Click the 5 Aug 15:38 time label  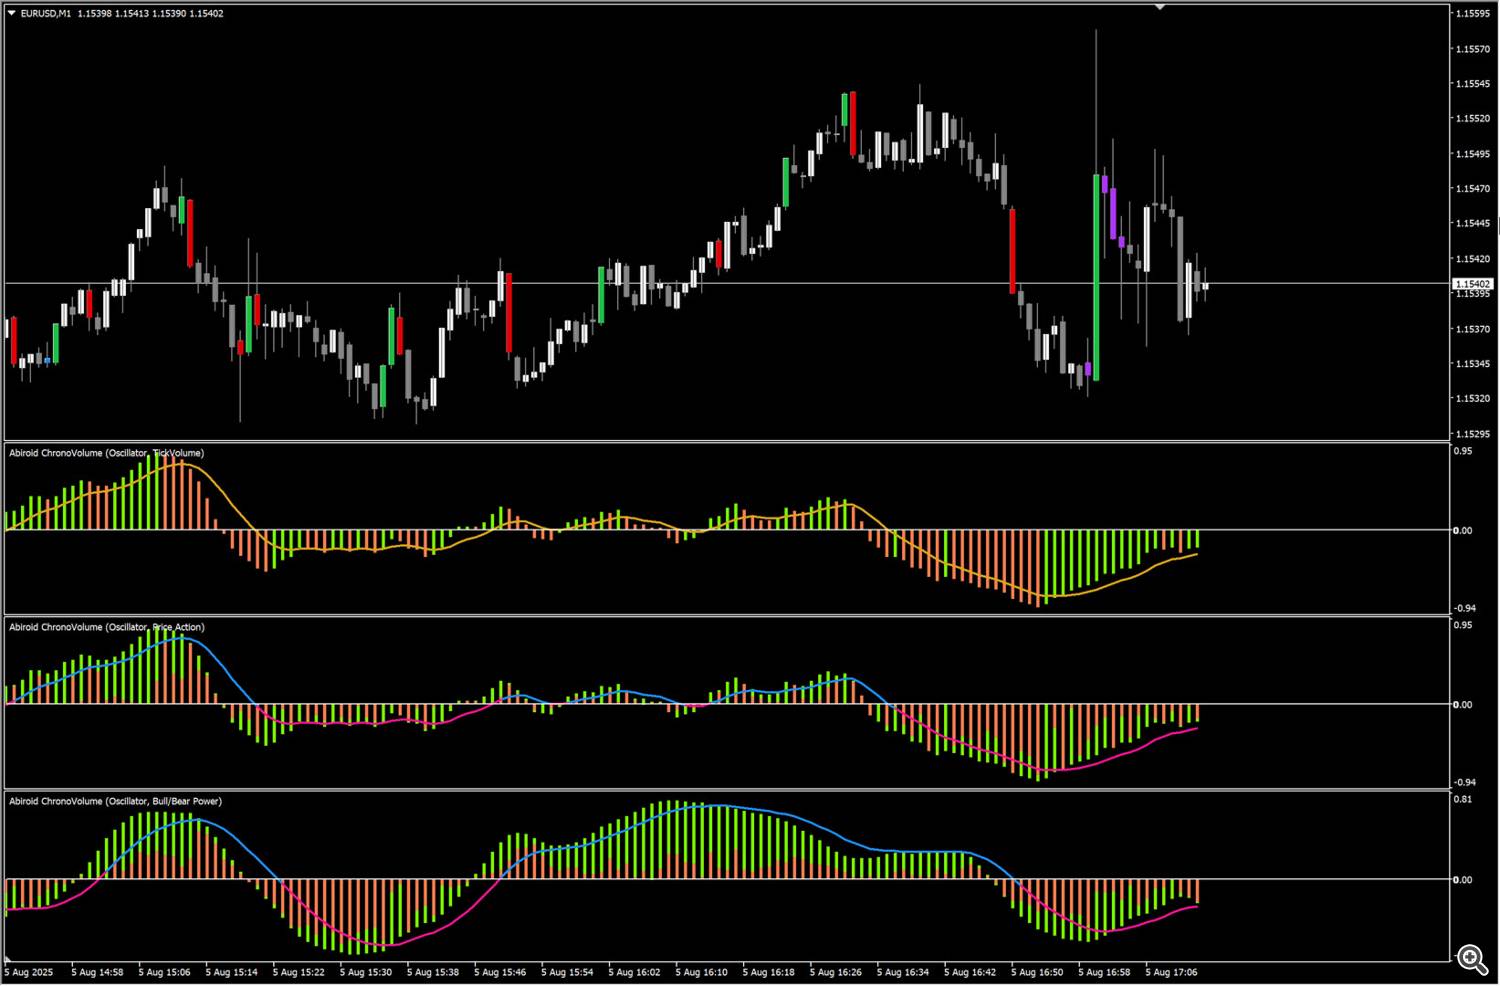(x=433, y=972)
